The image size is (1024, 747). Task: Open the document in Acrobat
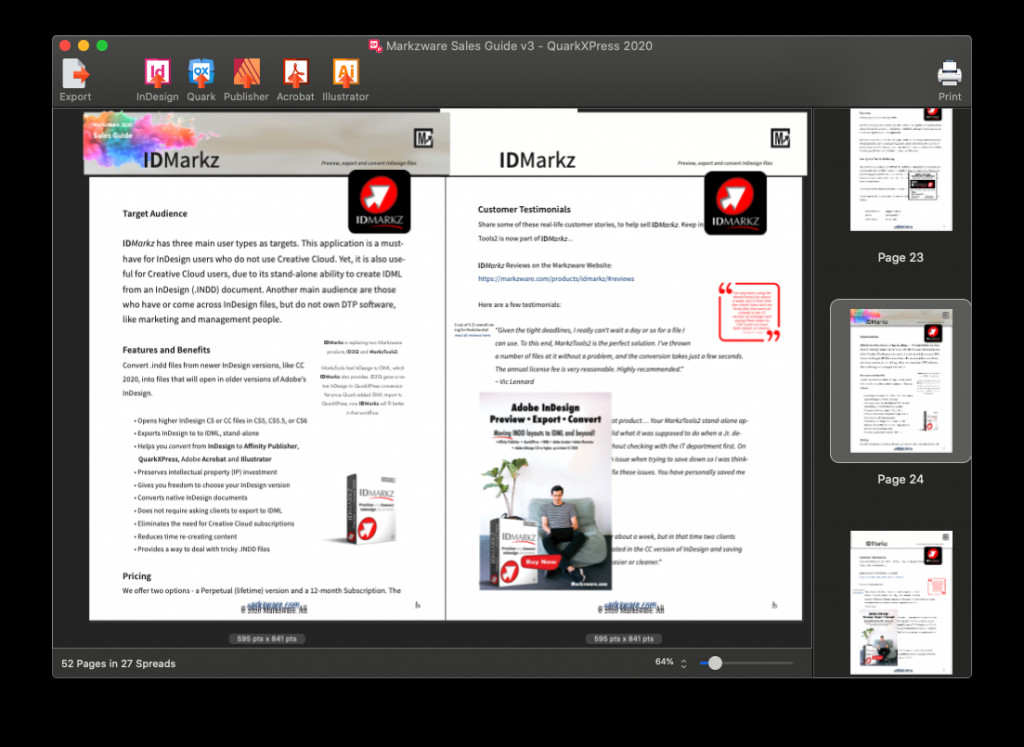[x=295, y=72]
